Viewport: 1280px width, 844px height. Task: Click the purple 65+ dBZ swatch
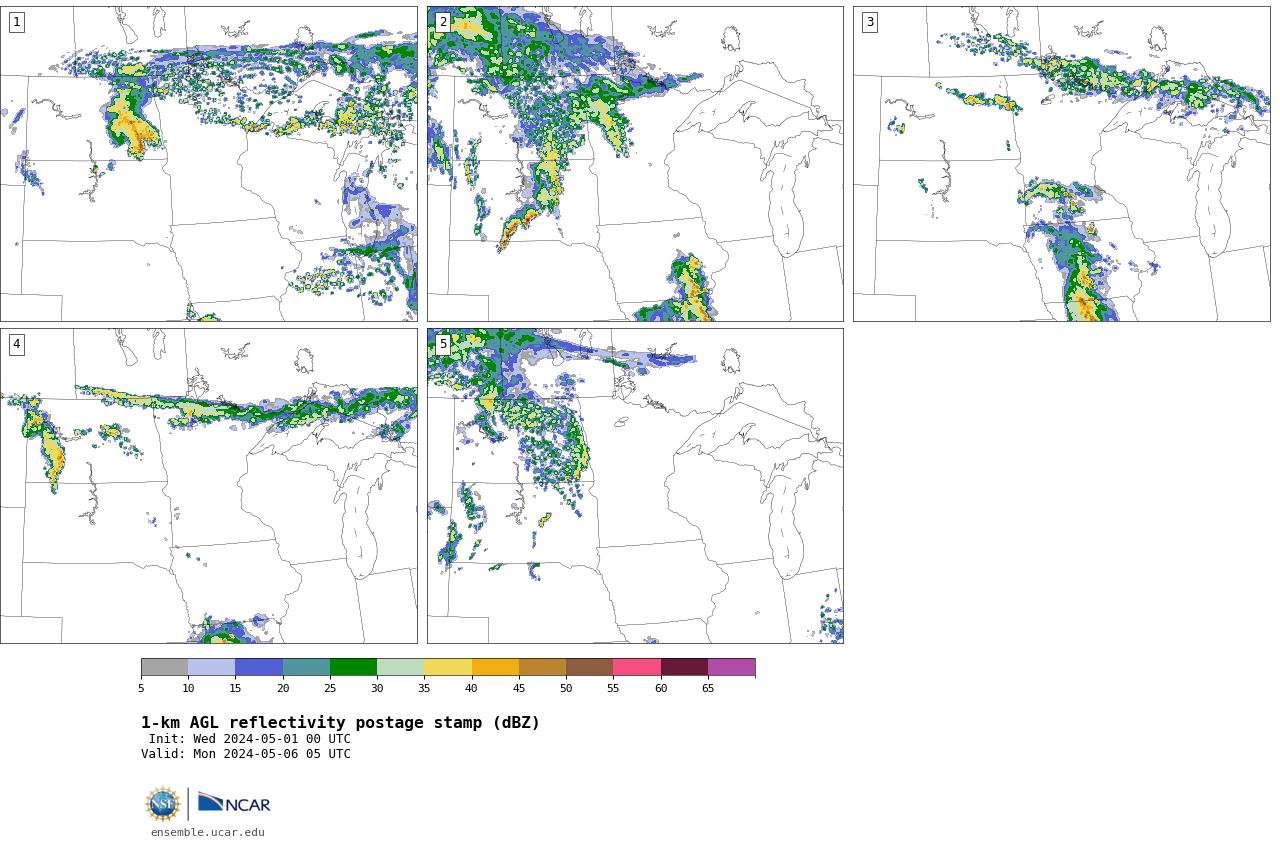[x=731, y=667]
